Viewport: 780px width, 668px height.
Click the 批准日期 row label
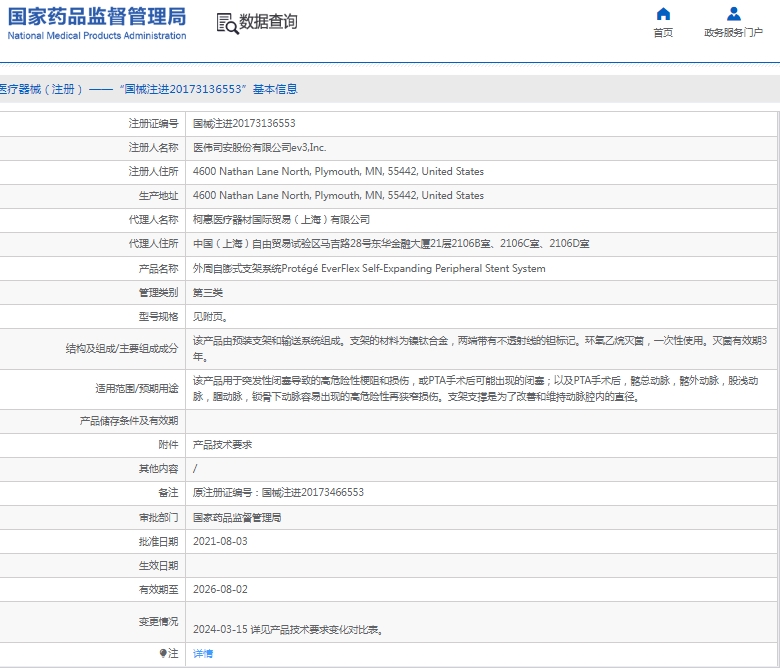pos(158,542)
